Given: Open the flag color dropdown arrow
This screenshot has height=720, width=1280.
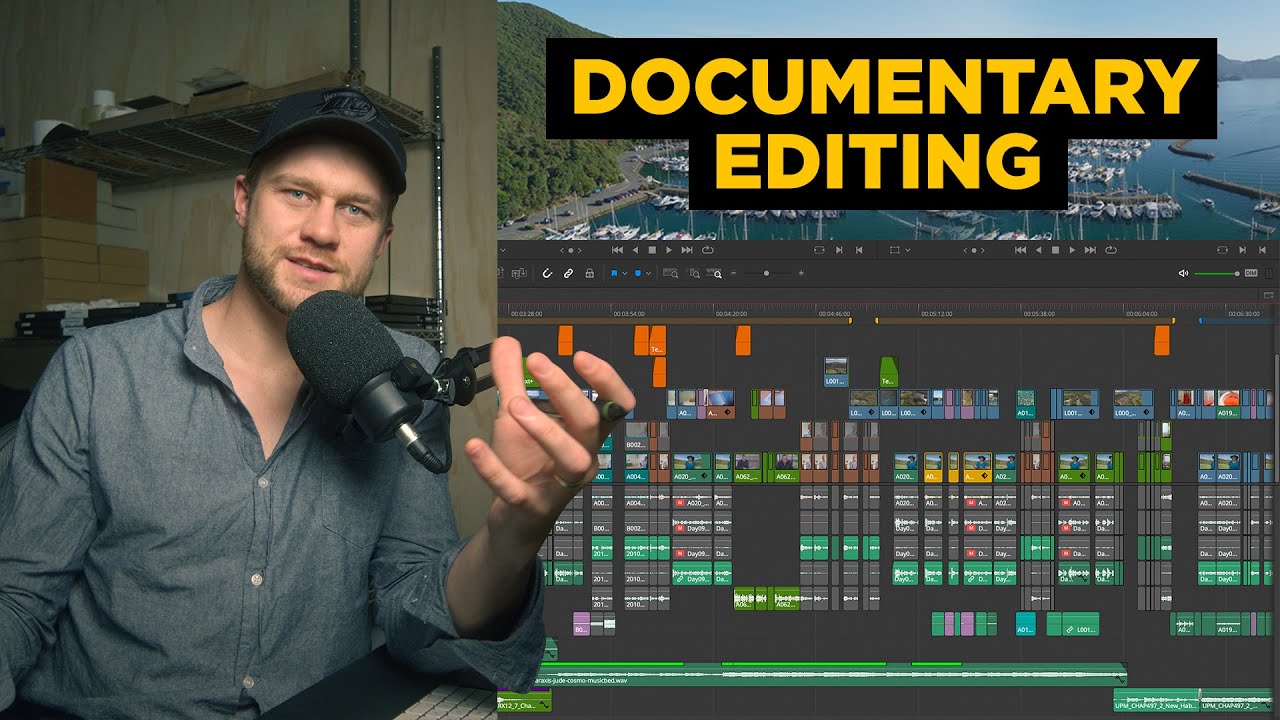Looking at the screenshot, I should click(624, 273).
